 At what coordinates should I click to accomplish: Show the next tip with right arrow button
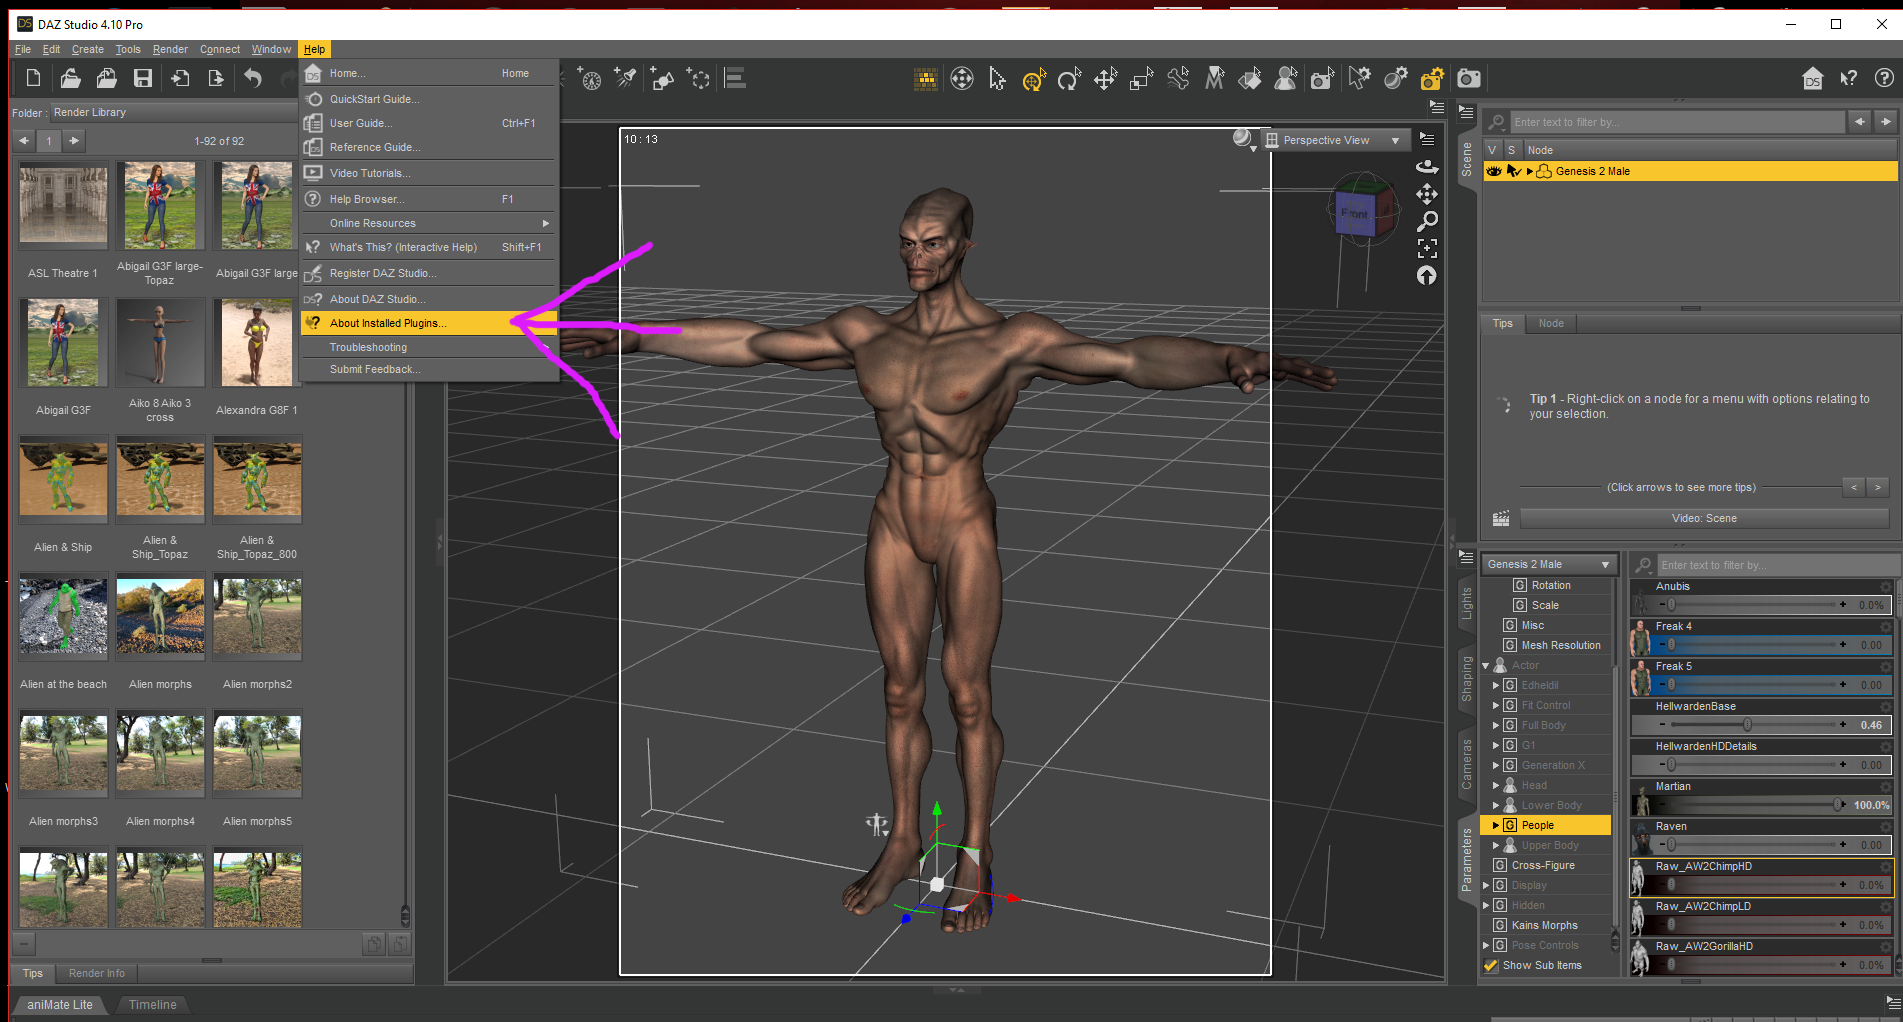pyautogui.click(x=1878, y=487)
